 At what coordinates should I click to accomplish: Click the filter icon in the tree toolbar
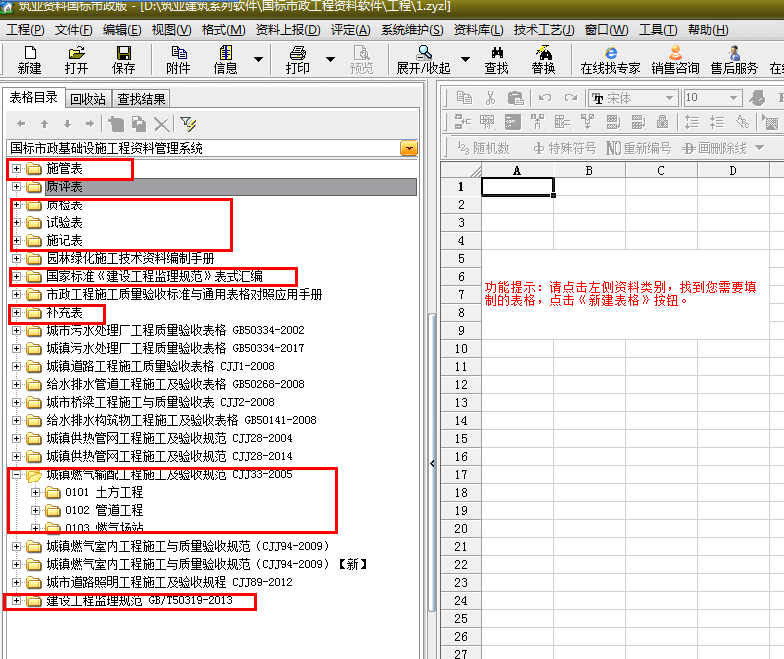point(188,123)
